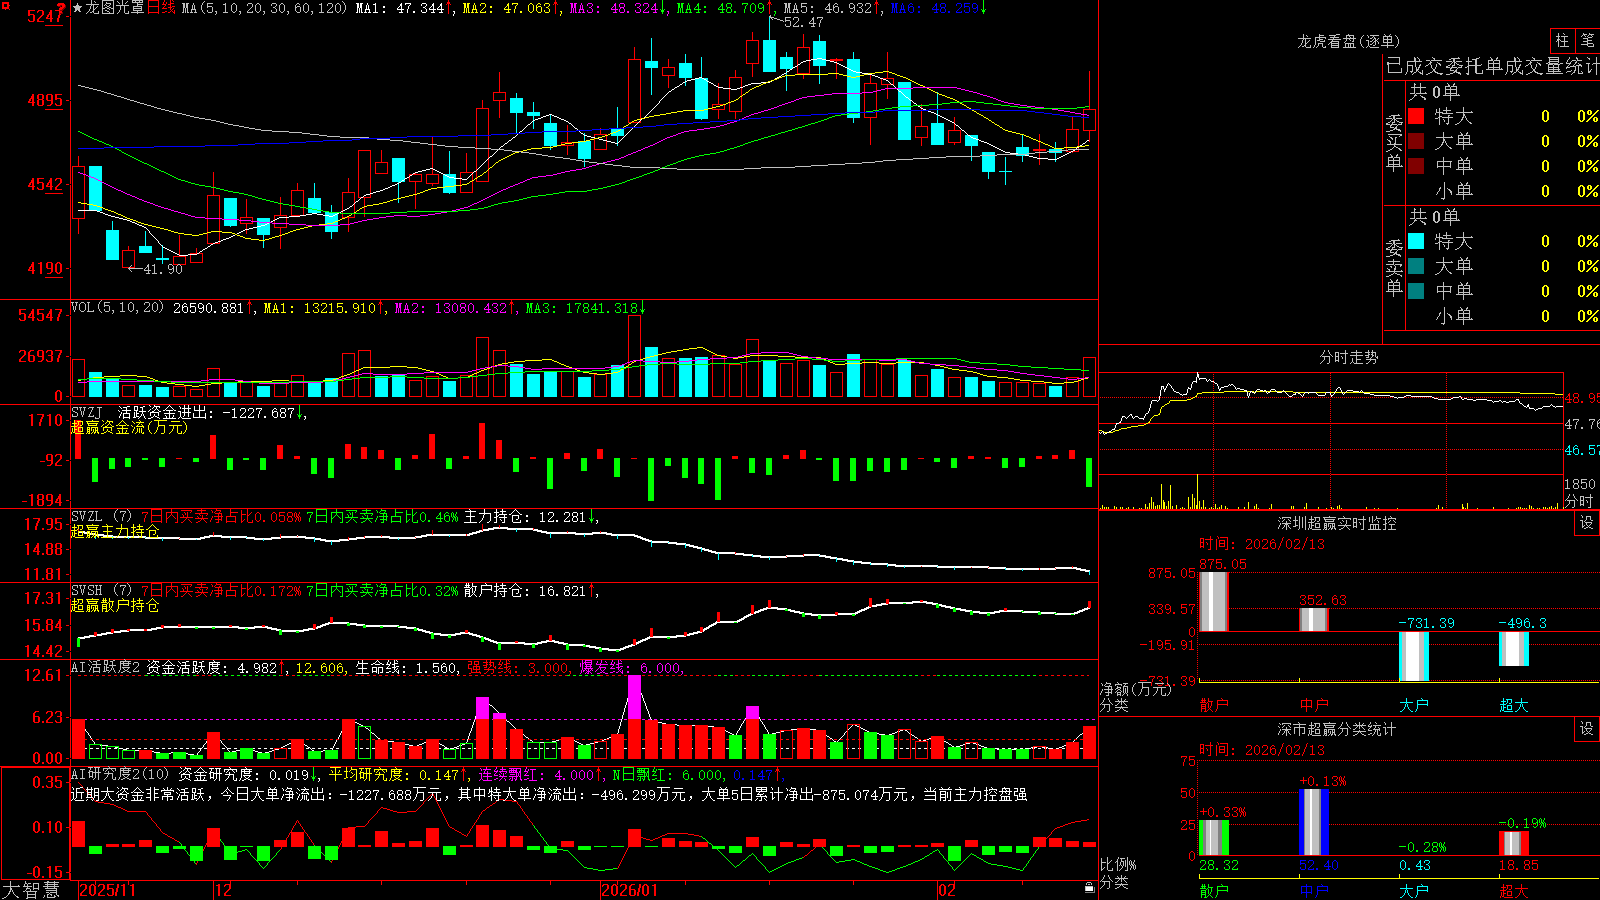Click the 中户 bar showing 352.63

pyautogui.click(x=1314, y=619)
